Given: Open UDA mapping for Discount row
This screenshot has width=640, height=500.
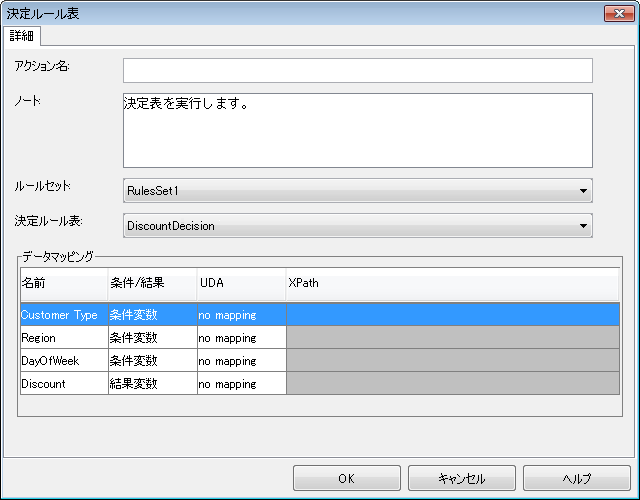Looking at the screenshot, I should pos(242,383).
